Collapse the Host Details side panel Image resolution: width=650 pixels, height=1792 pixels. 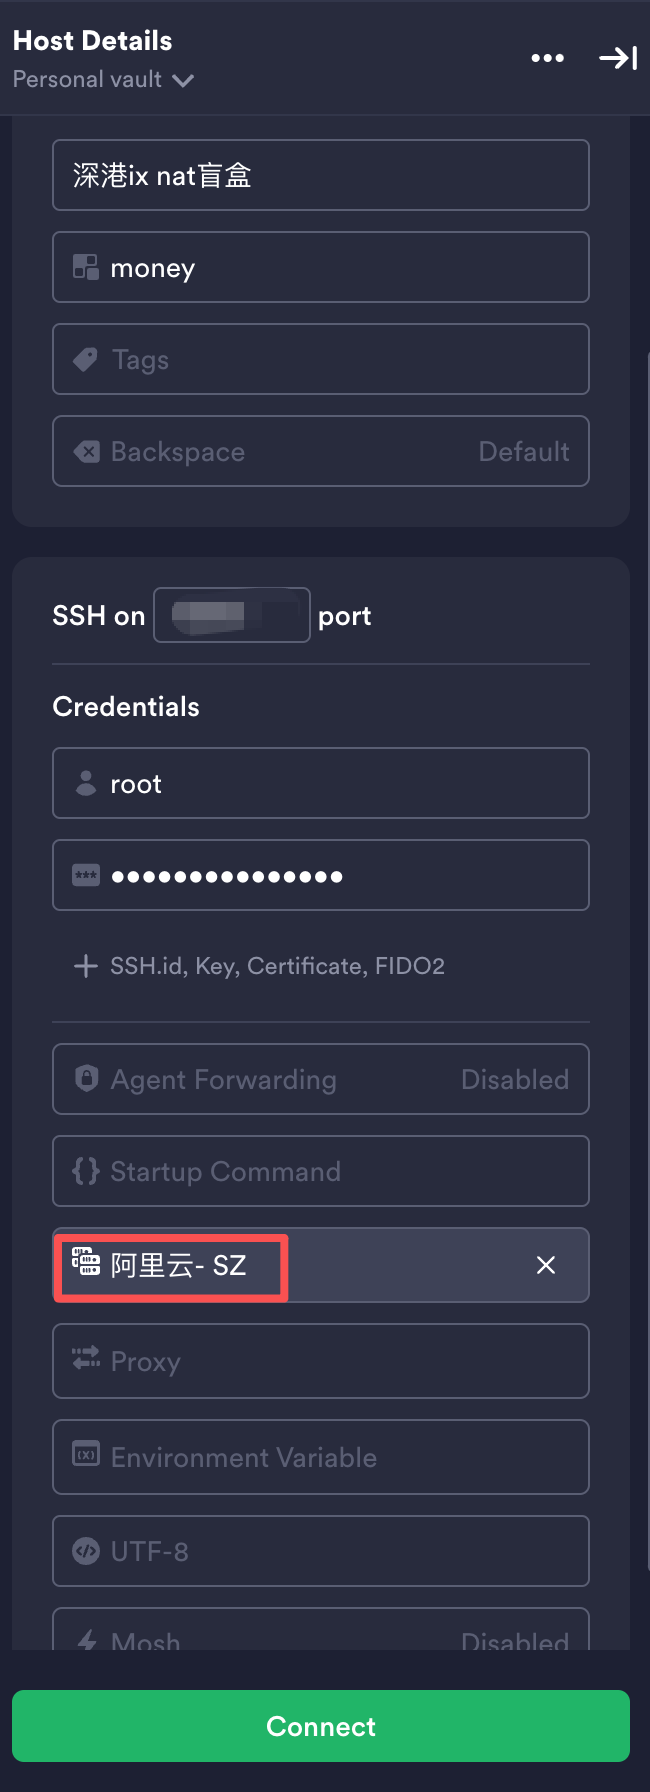(618, 58)
